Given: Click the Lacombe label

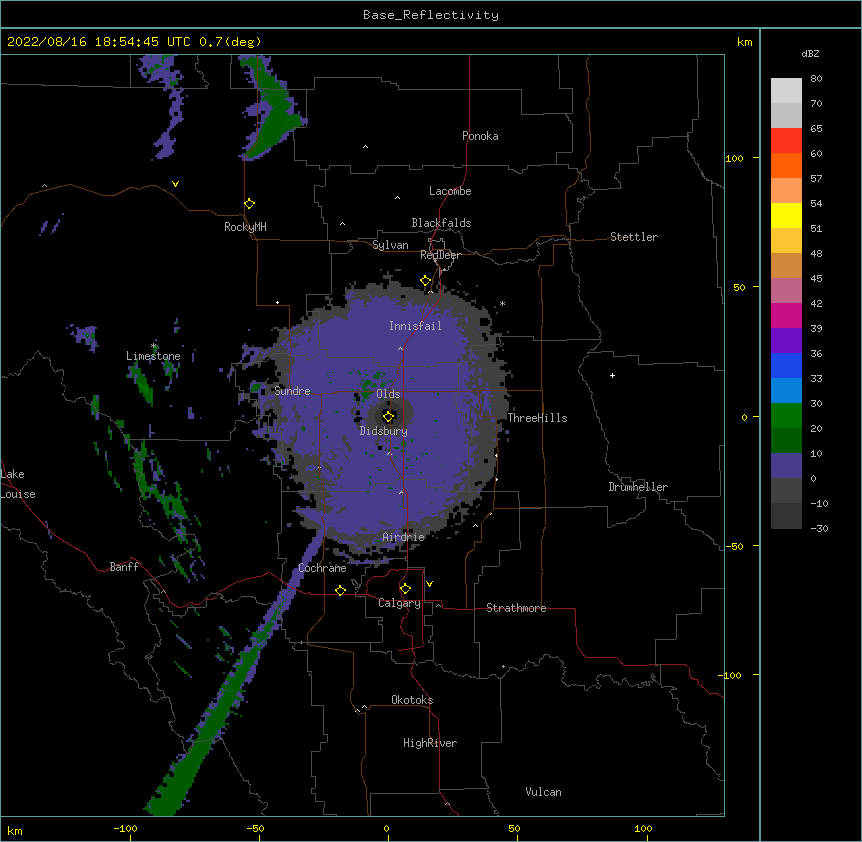Looking at the screenshot, I should [x=450, y=191].
